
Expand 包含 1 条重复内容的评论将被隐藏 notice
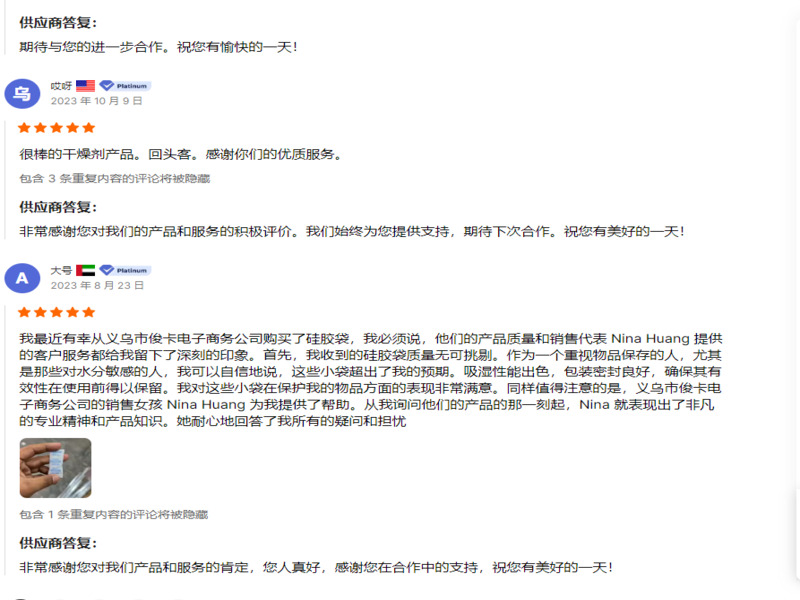tap(114, 514)
